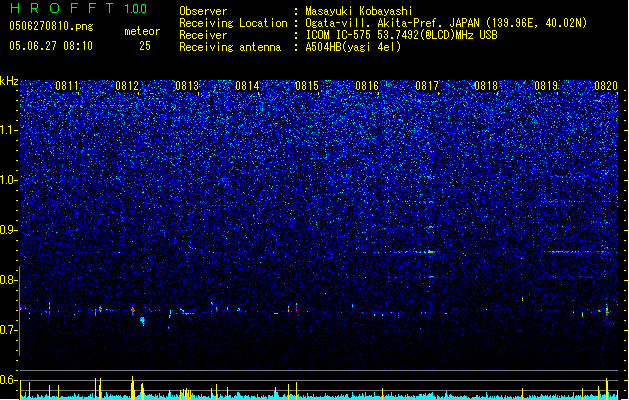Click the 0820 time marker
The image size is (629, 400).
coord(606,86)
